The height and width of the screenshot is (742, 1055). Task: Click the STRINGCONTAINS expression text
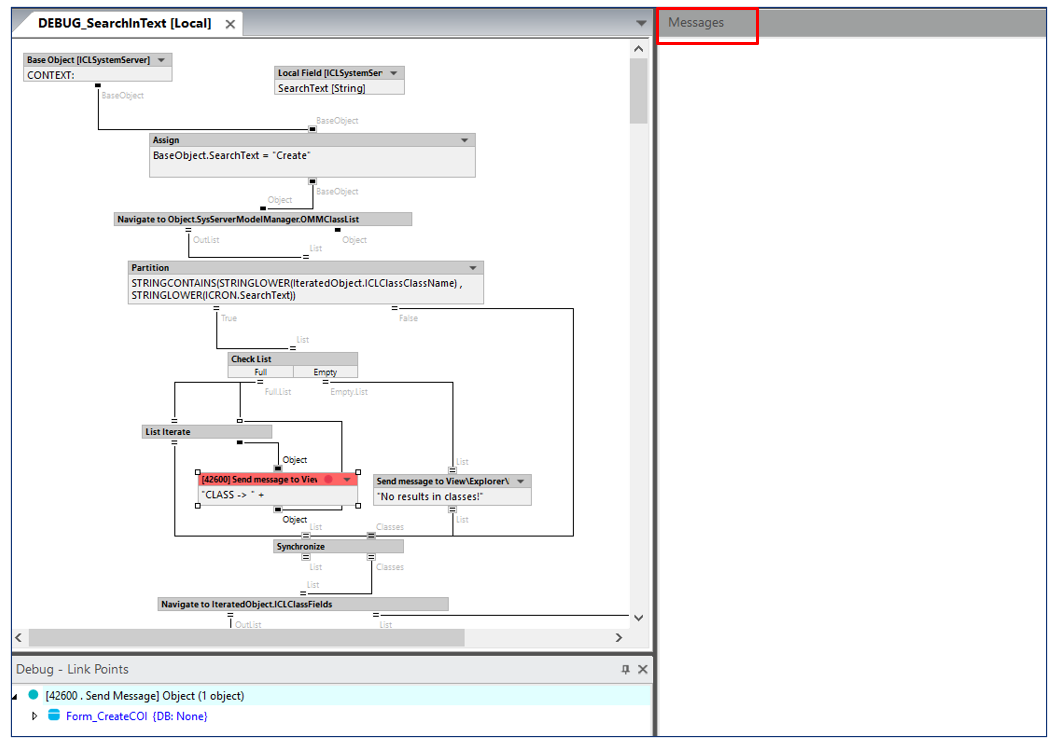click(x=297, y=289)
